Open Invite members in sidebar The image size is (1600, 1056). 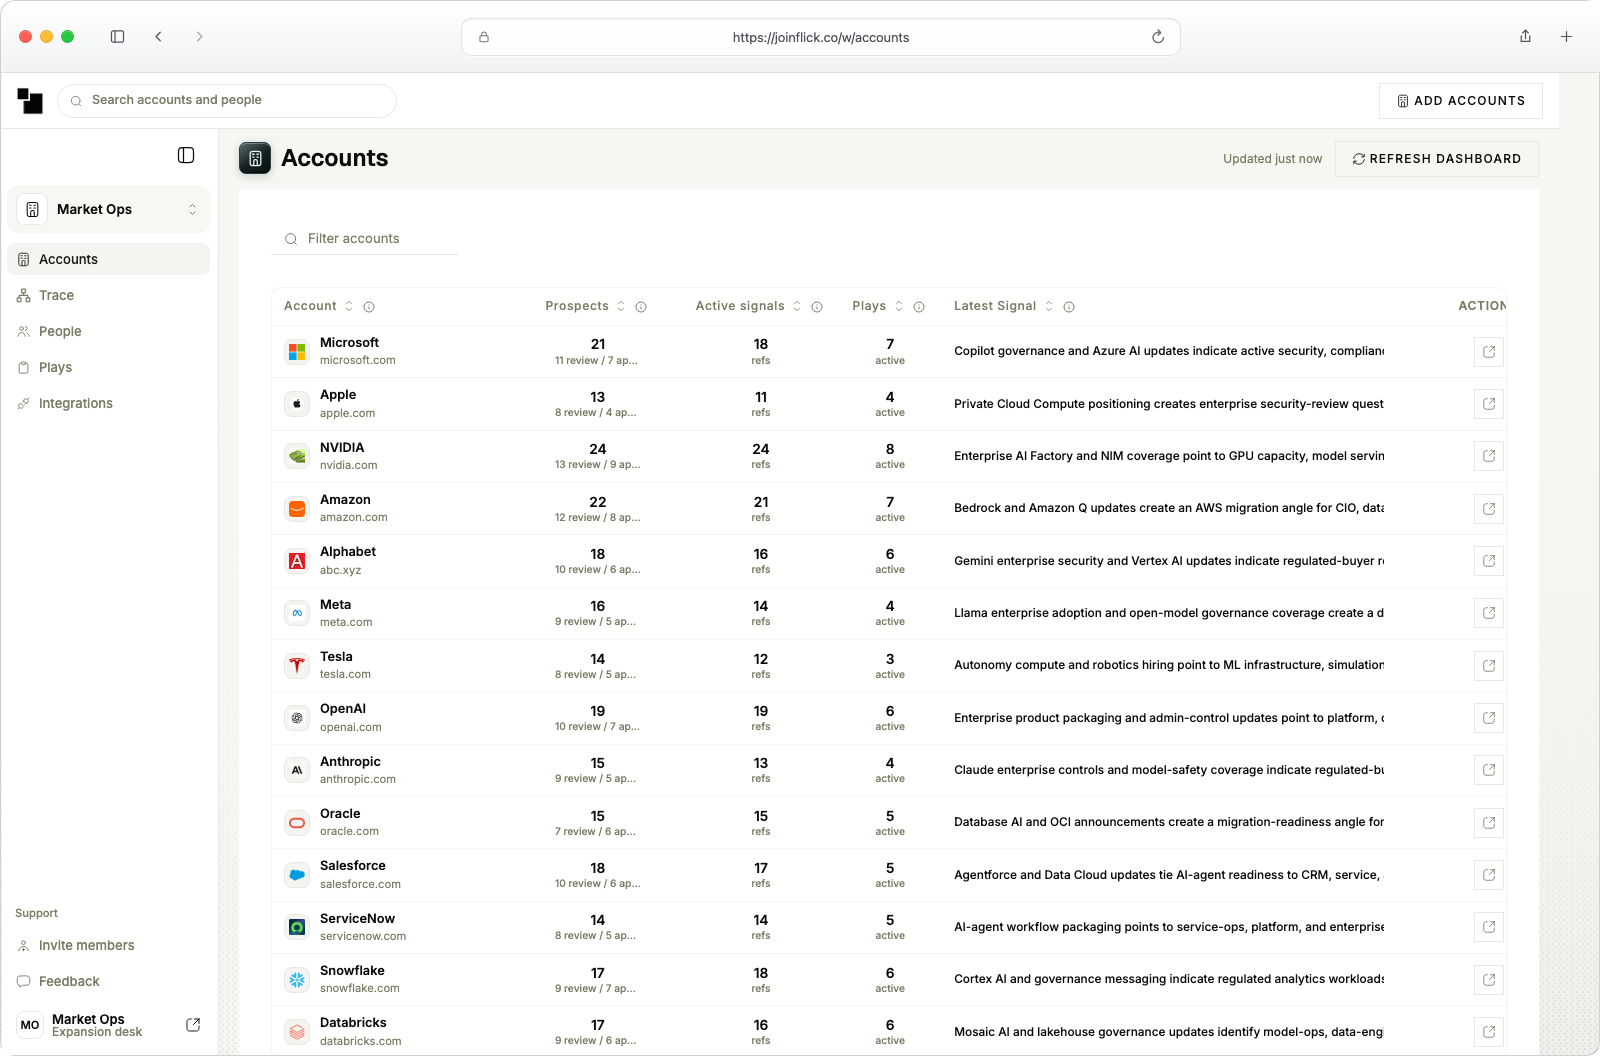109,945
